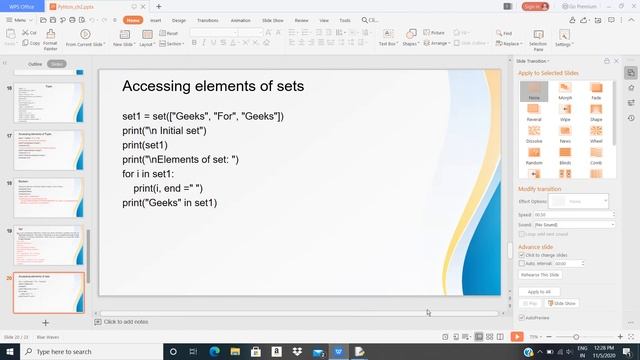Open the Insert ribbon tab

156,20
